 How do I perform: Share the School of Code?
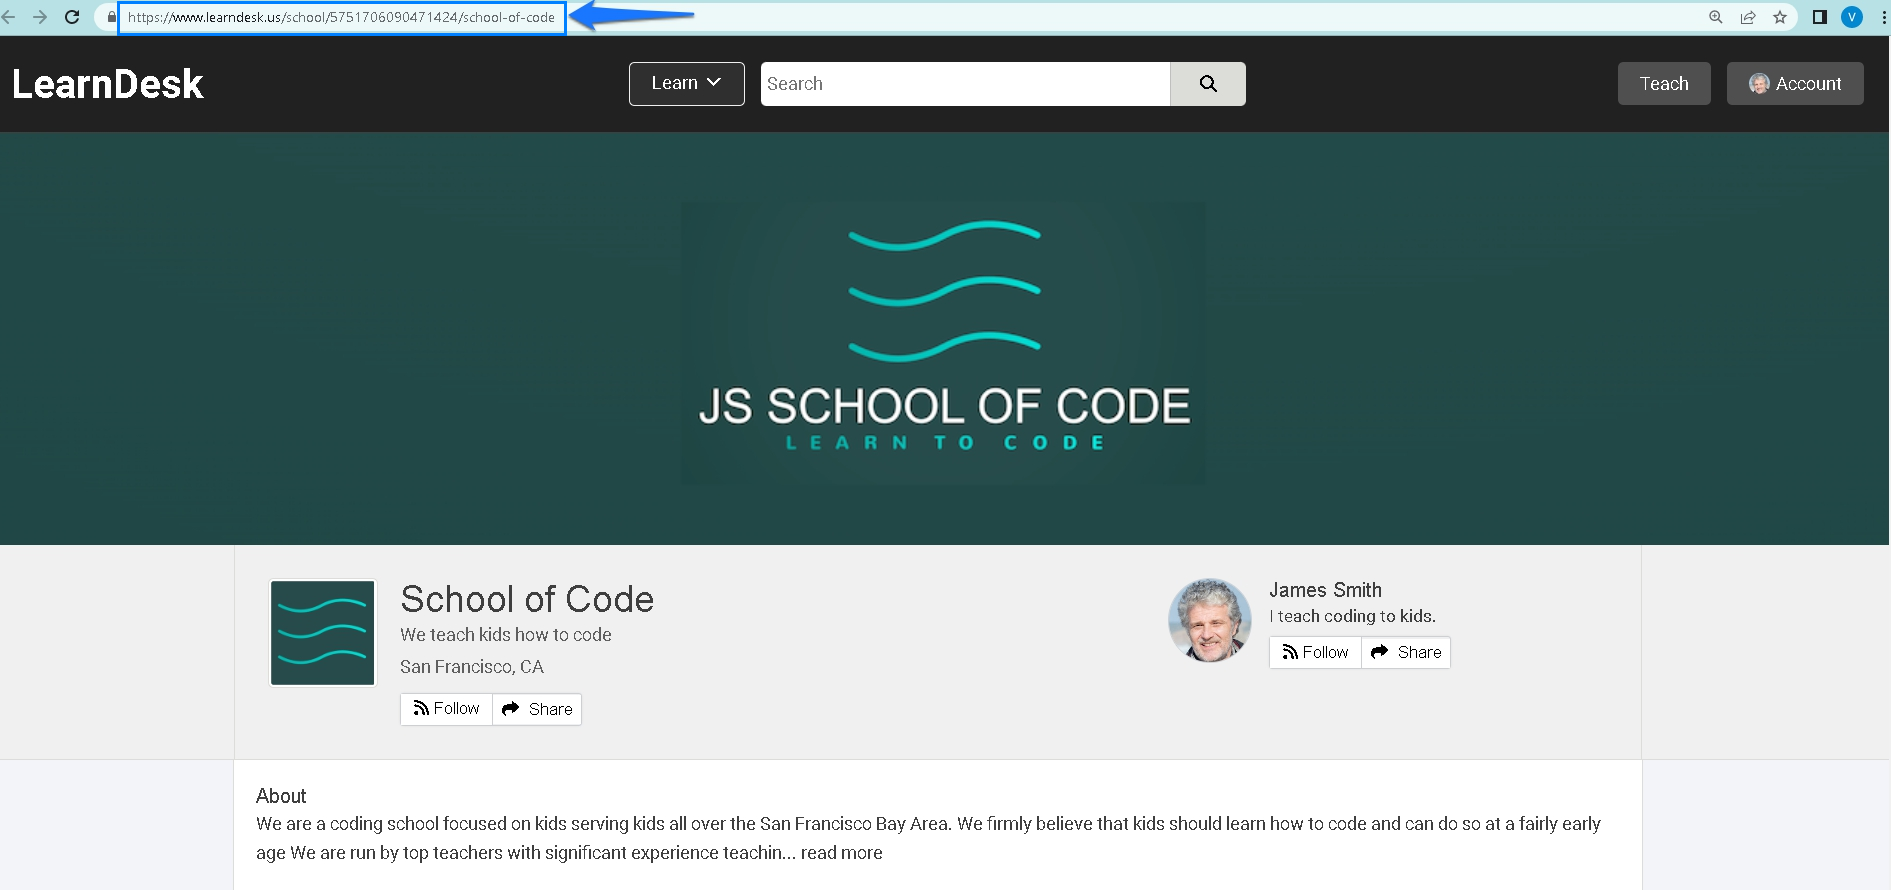[537, 709]
